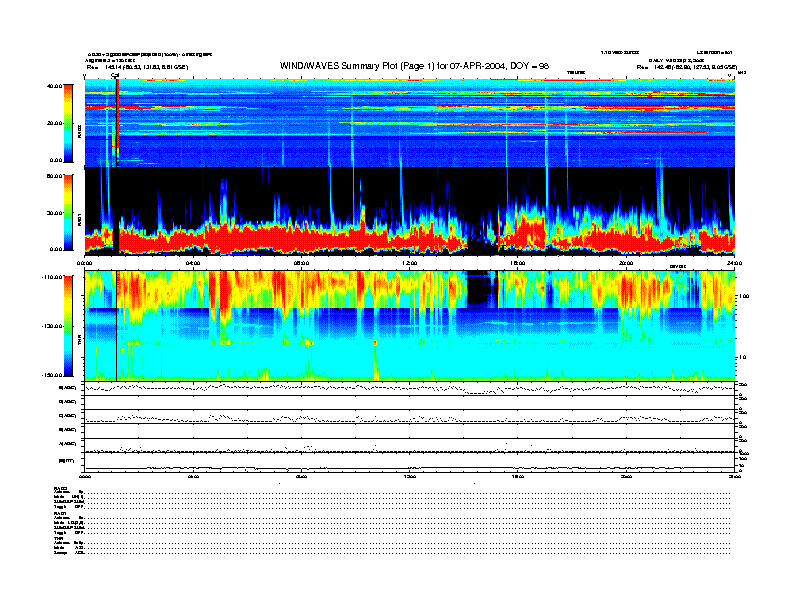Image resolution: width=792 pixels, height=612 pixels.
Task: Click the TNR status heading at bottom
Action: point(60,539)
